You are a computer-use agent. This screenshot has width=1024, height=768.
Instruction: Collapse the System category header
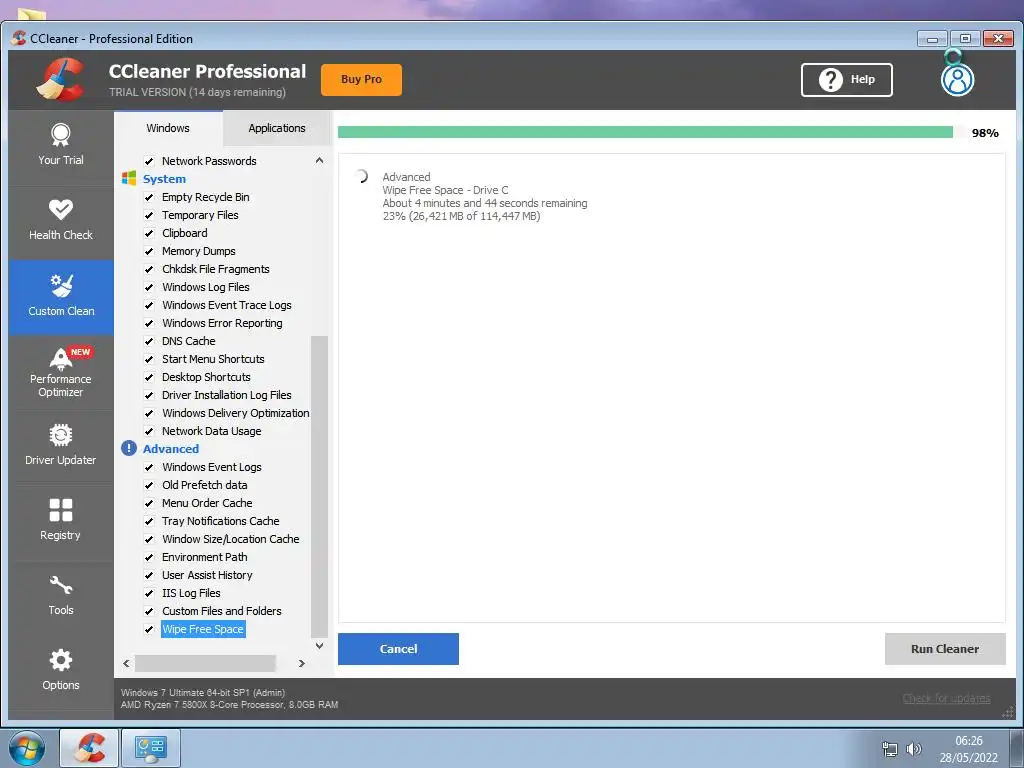tap(164, 179)
